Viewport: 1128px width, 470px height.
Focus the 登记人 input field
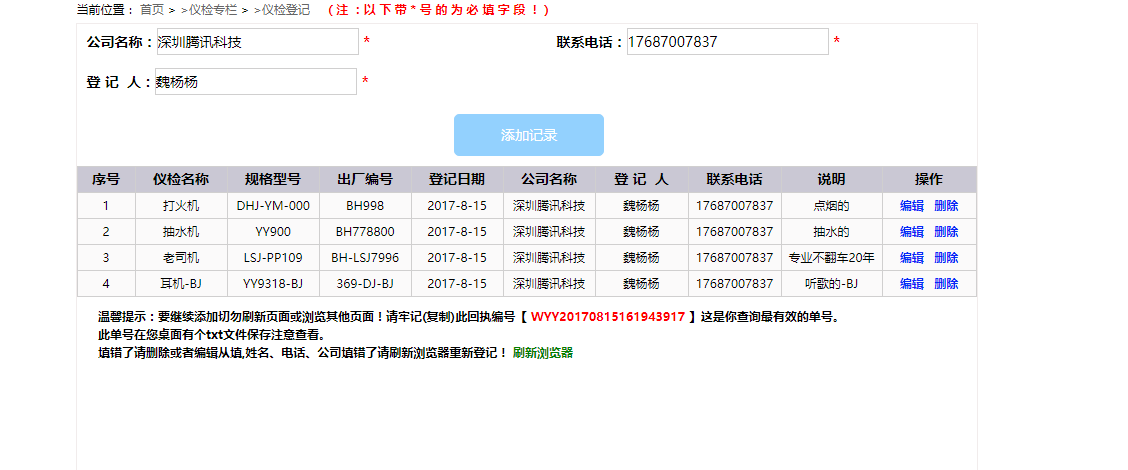255,81
